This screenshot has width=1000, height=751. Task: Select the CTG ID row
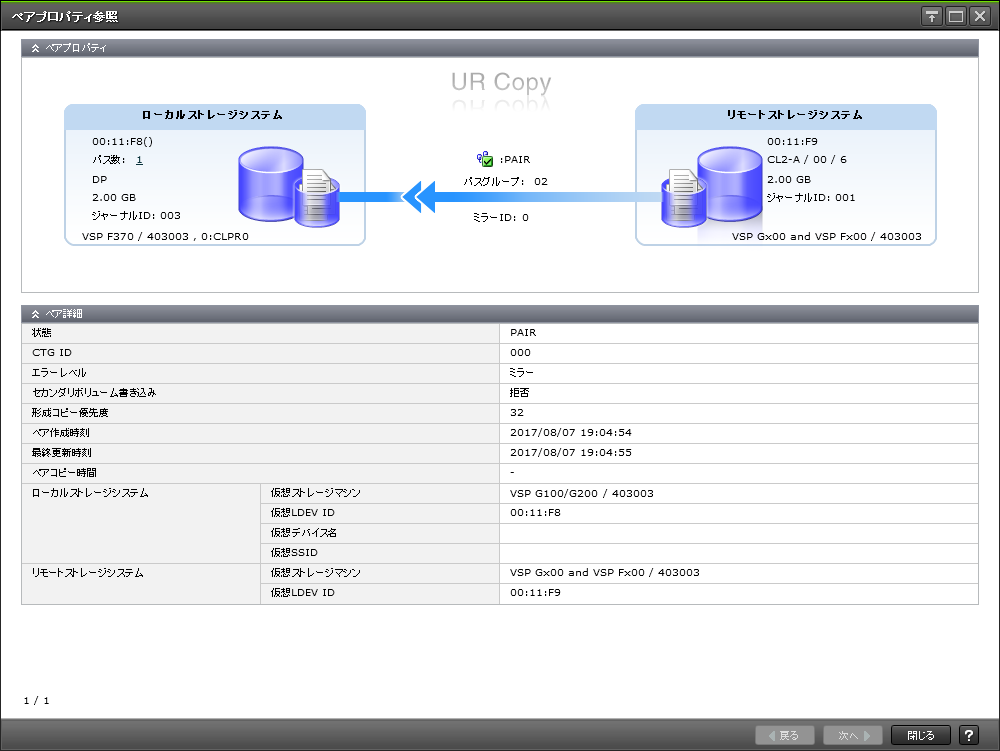(260, 353)
